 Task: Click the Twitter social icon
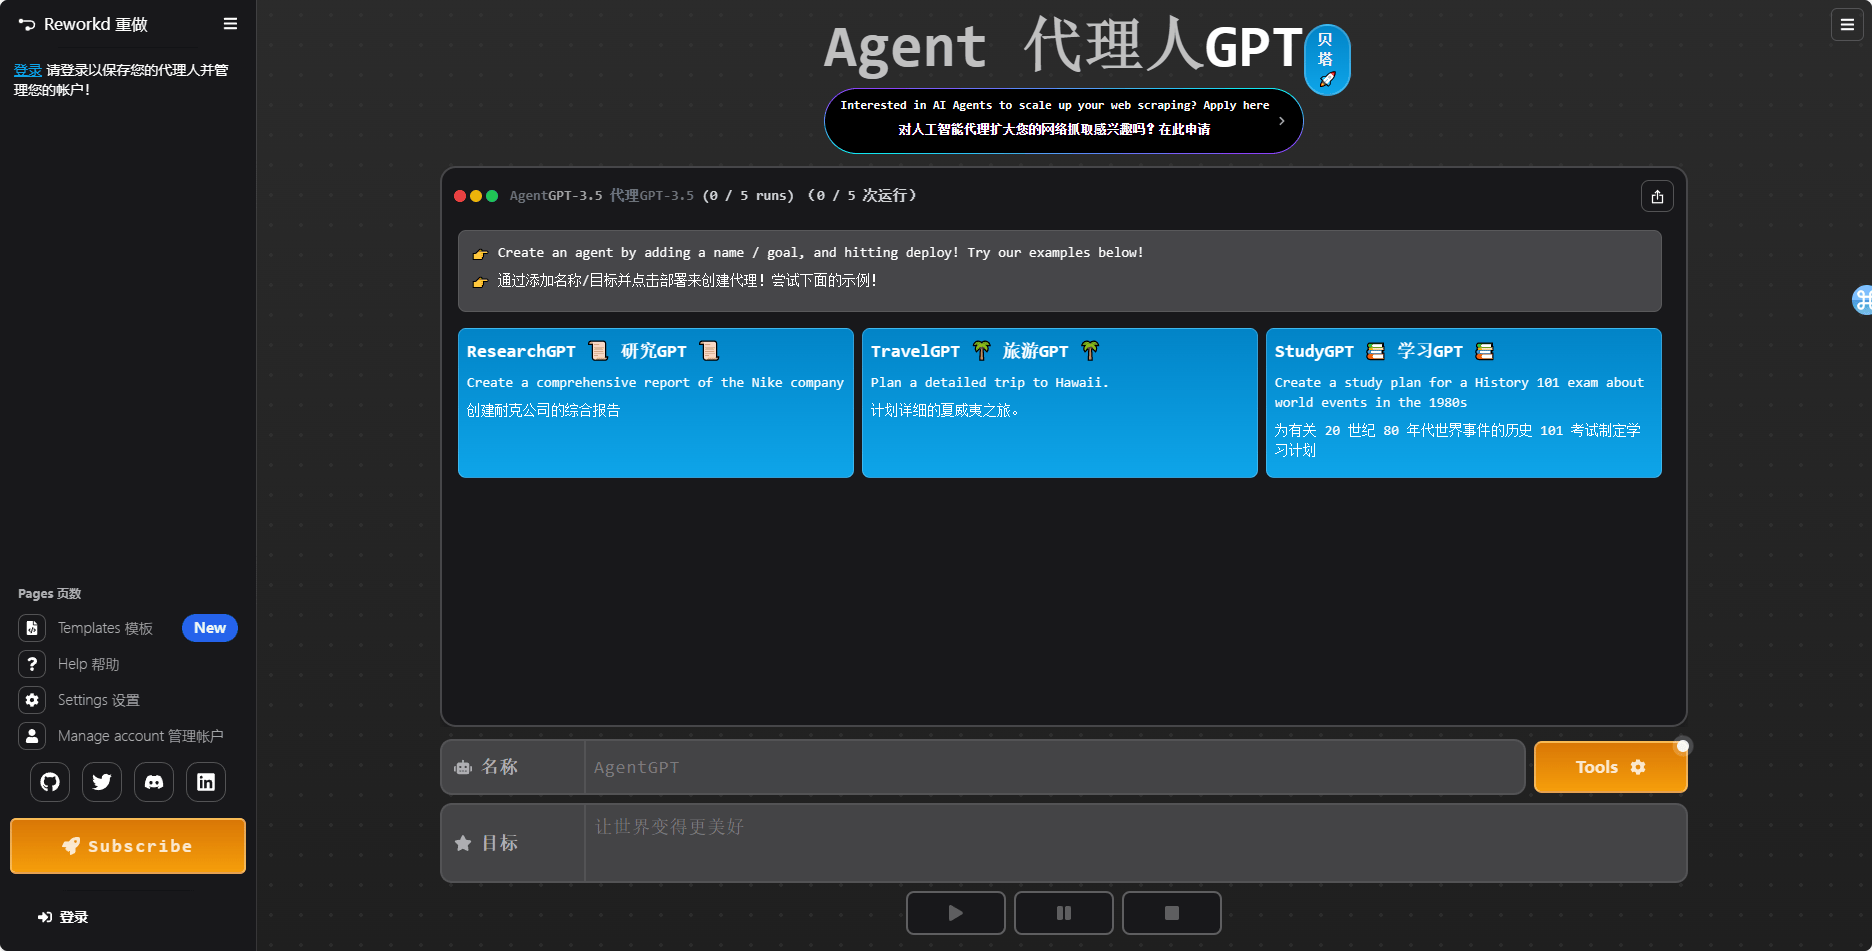tap(102, 782)
